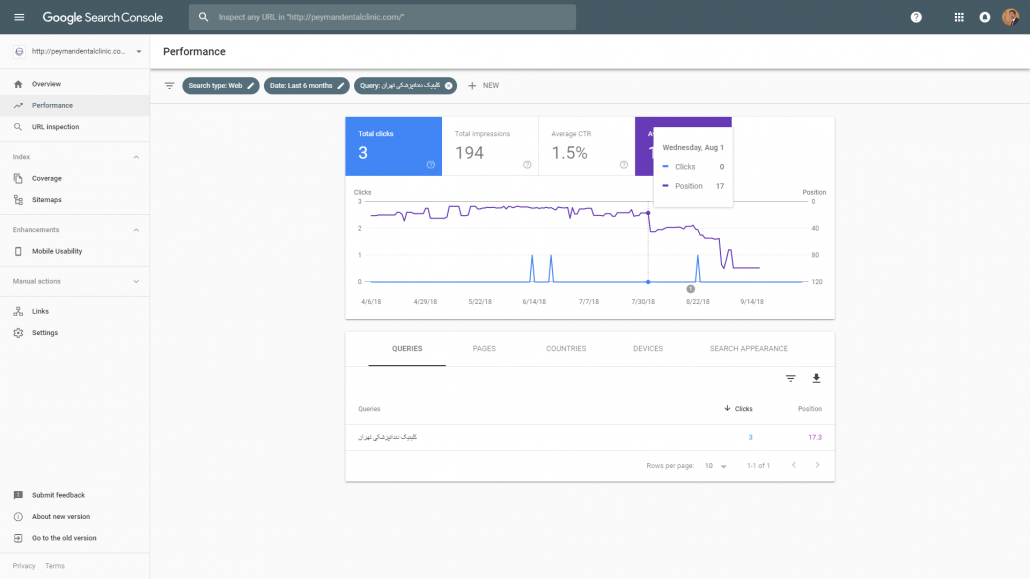The width and height of the screenshot is (1030, 579).
Task: Open the hamburger main menu
Action: pyautogui.click(x=19, y=17)
